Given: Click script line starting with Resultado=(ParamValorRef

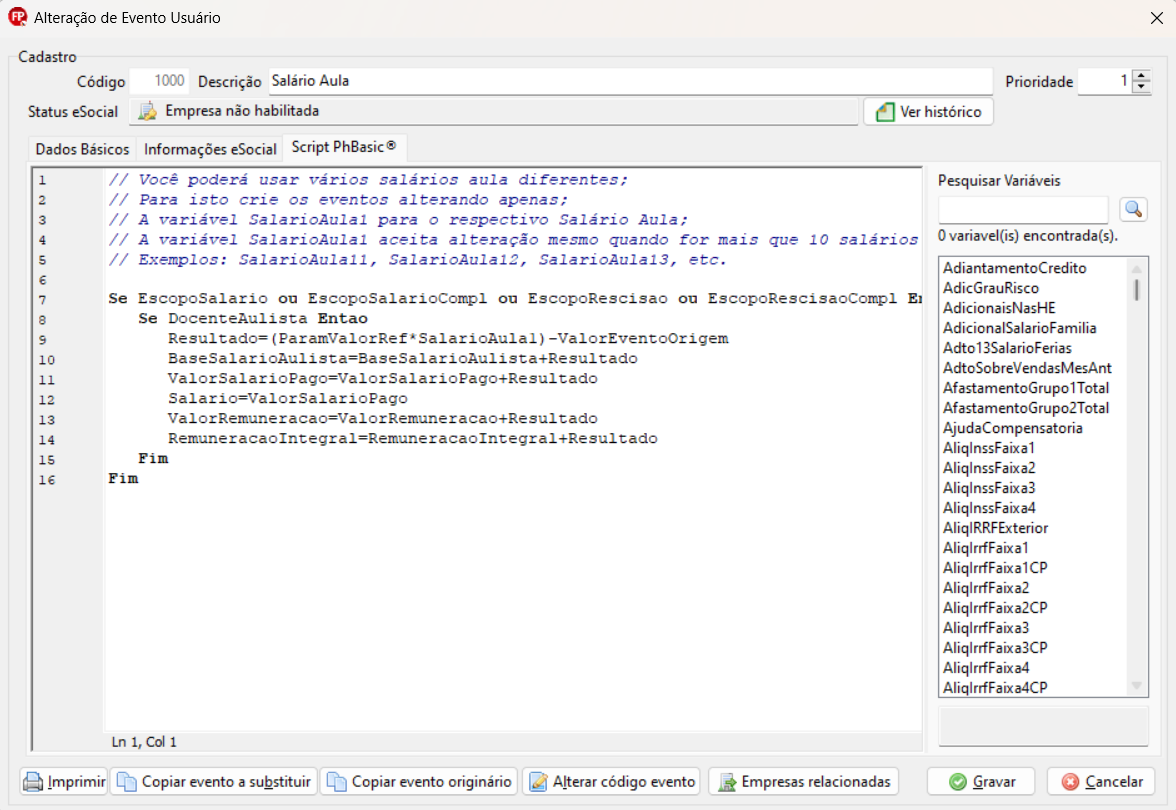Looking at the screenshot, I should coord(448,338).
